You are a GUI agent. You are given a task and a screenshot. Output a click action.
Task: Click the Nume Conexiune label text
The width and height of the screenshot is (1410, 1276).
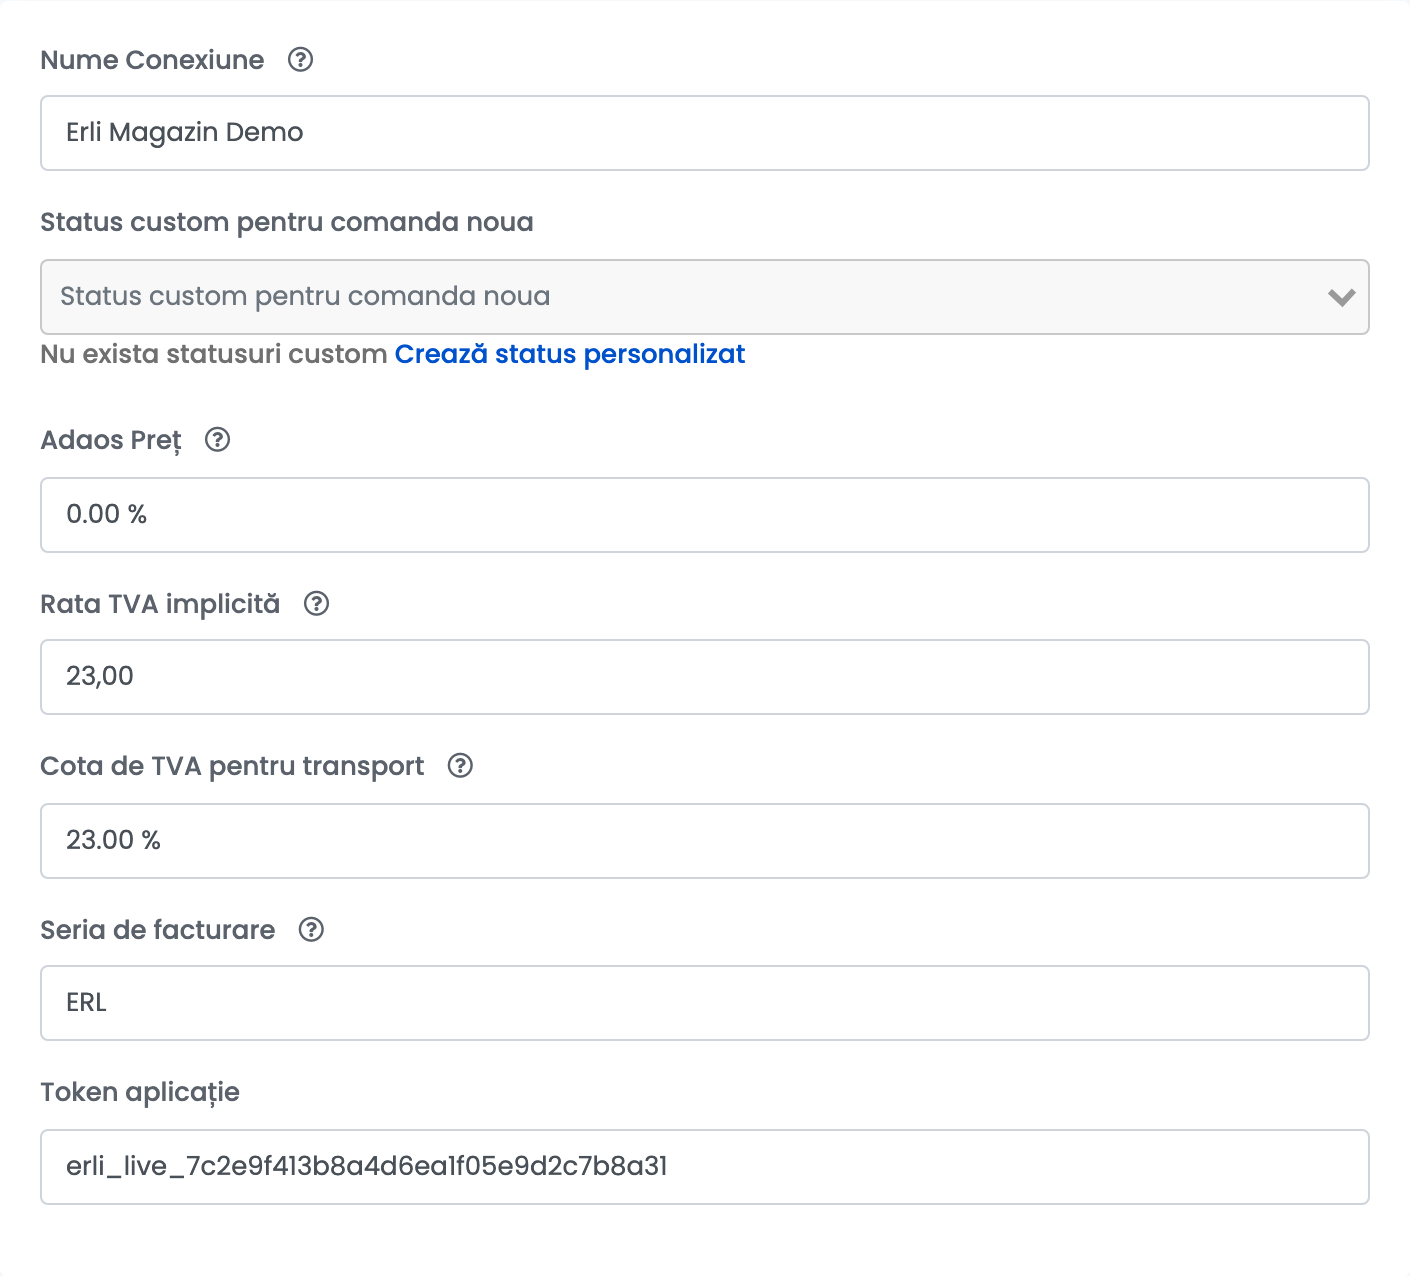point(152,60)
